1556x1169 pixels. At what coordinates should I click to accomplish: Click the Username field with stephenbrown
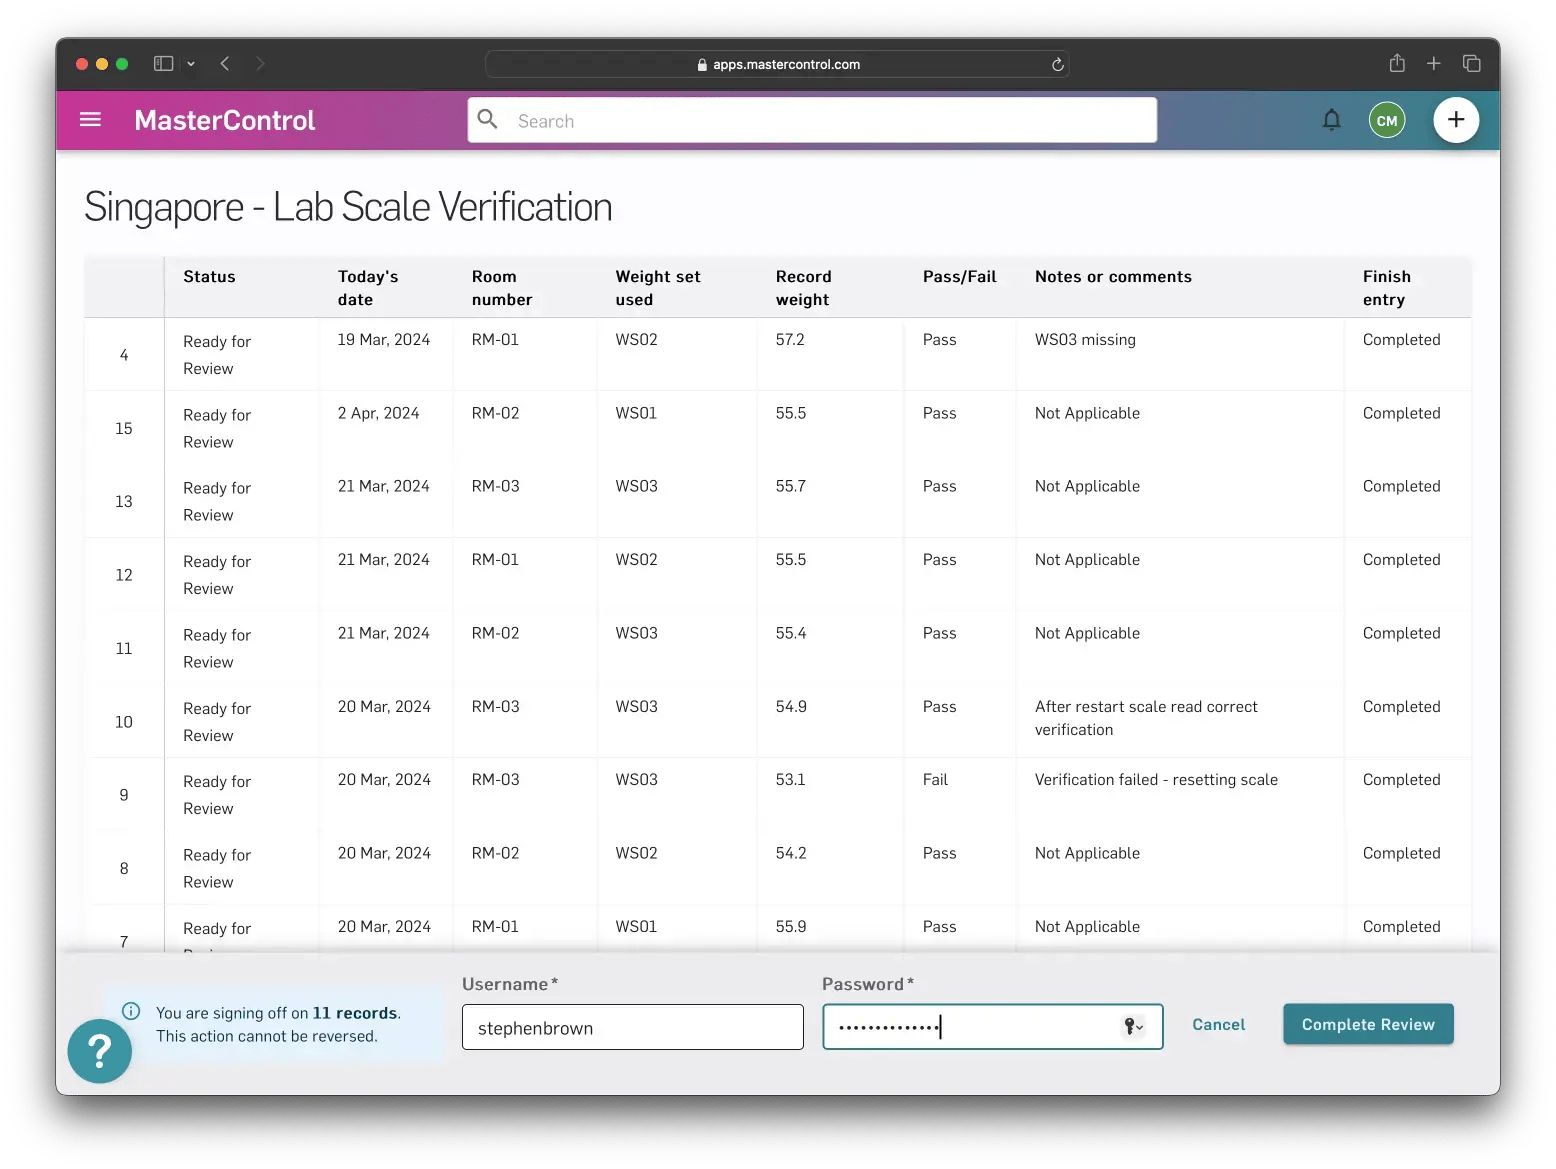(633, 1027)
